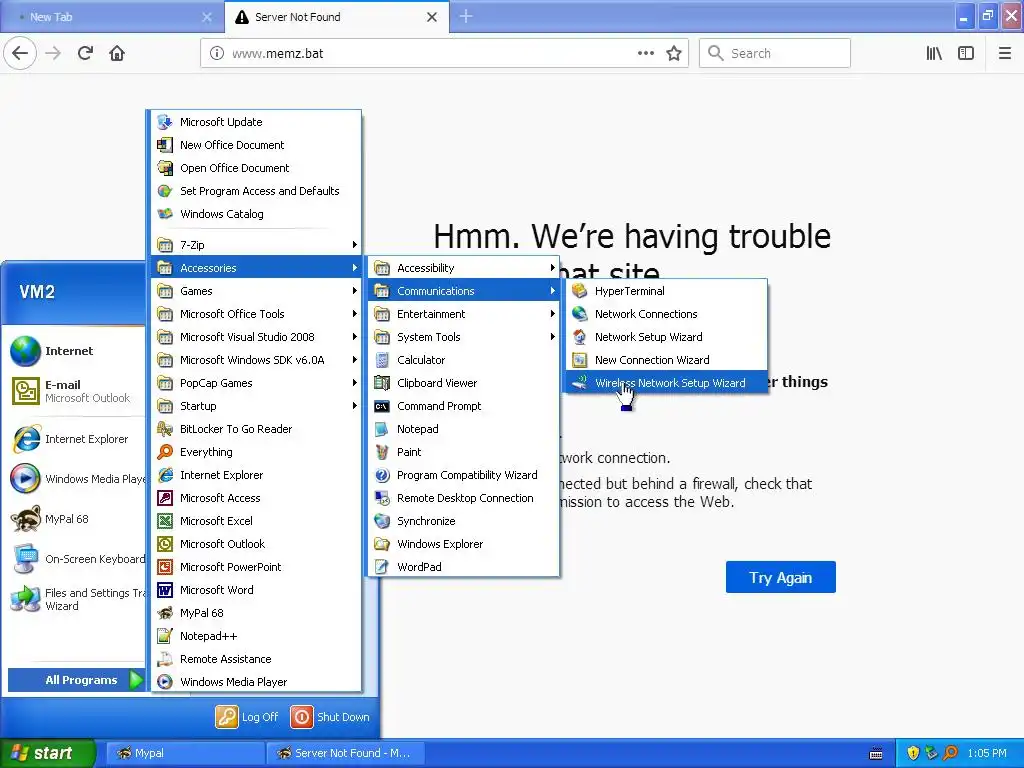Click the Microsoft Update icon

click(165, 122)
